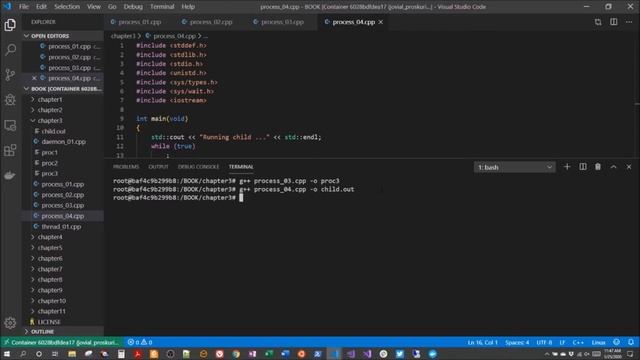Open thread_01.cpp in file tree
Image resolution: width=640 pixels, height=360 pixels.
point(61,227)
